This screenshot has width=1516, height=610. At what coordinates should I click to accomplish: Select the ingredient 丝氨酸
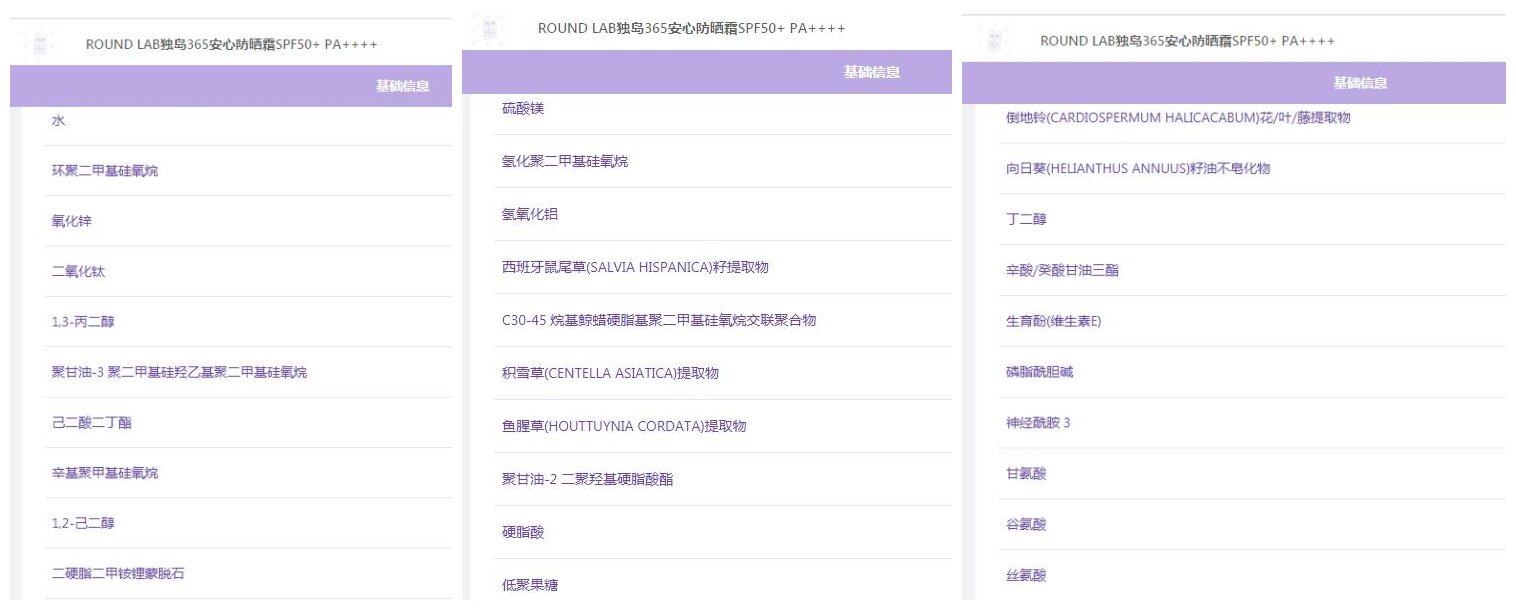(1026, 576)
